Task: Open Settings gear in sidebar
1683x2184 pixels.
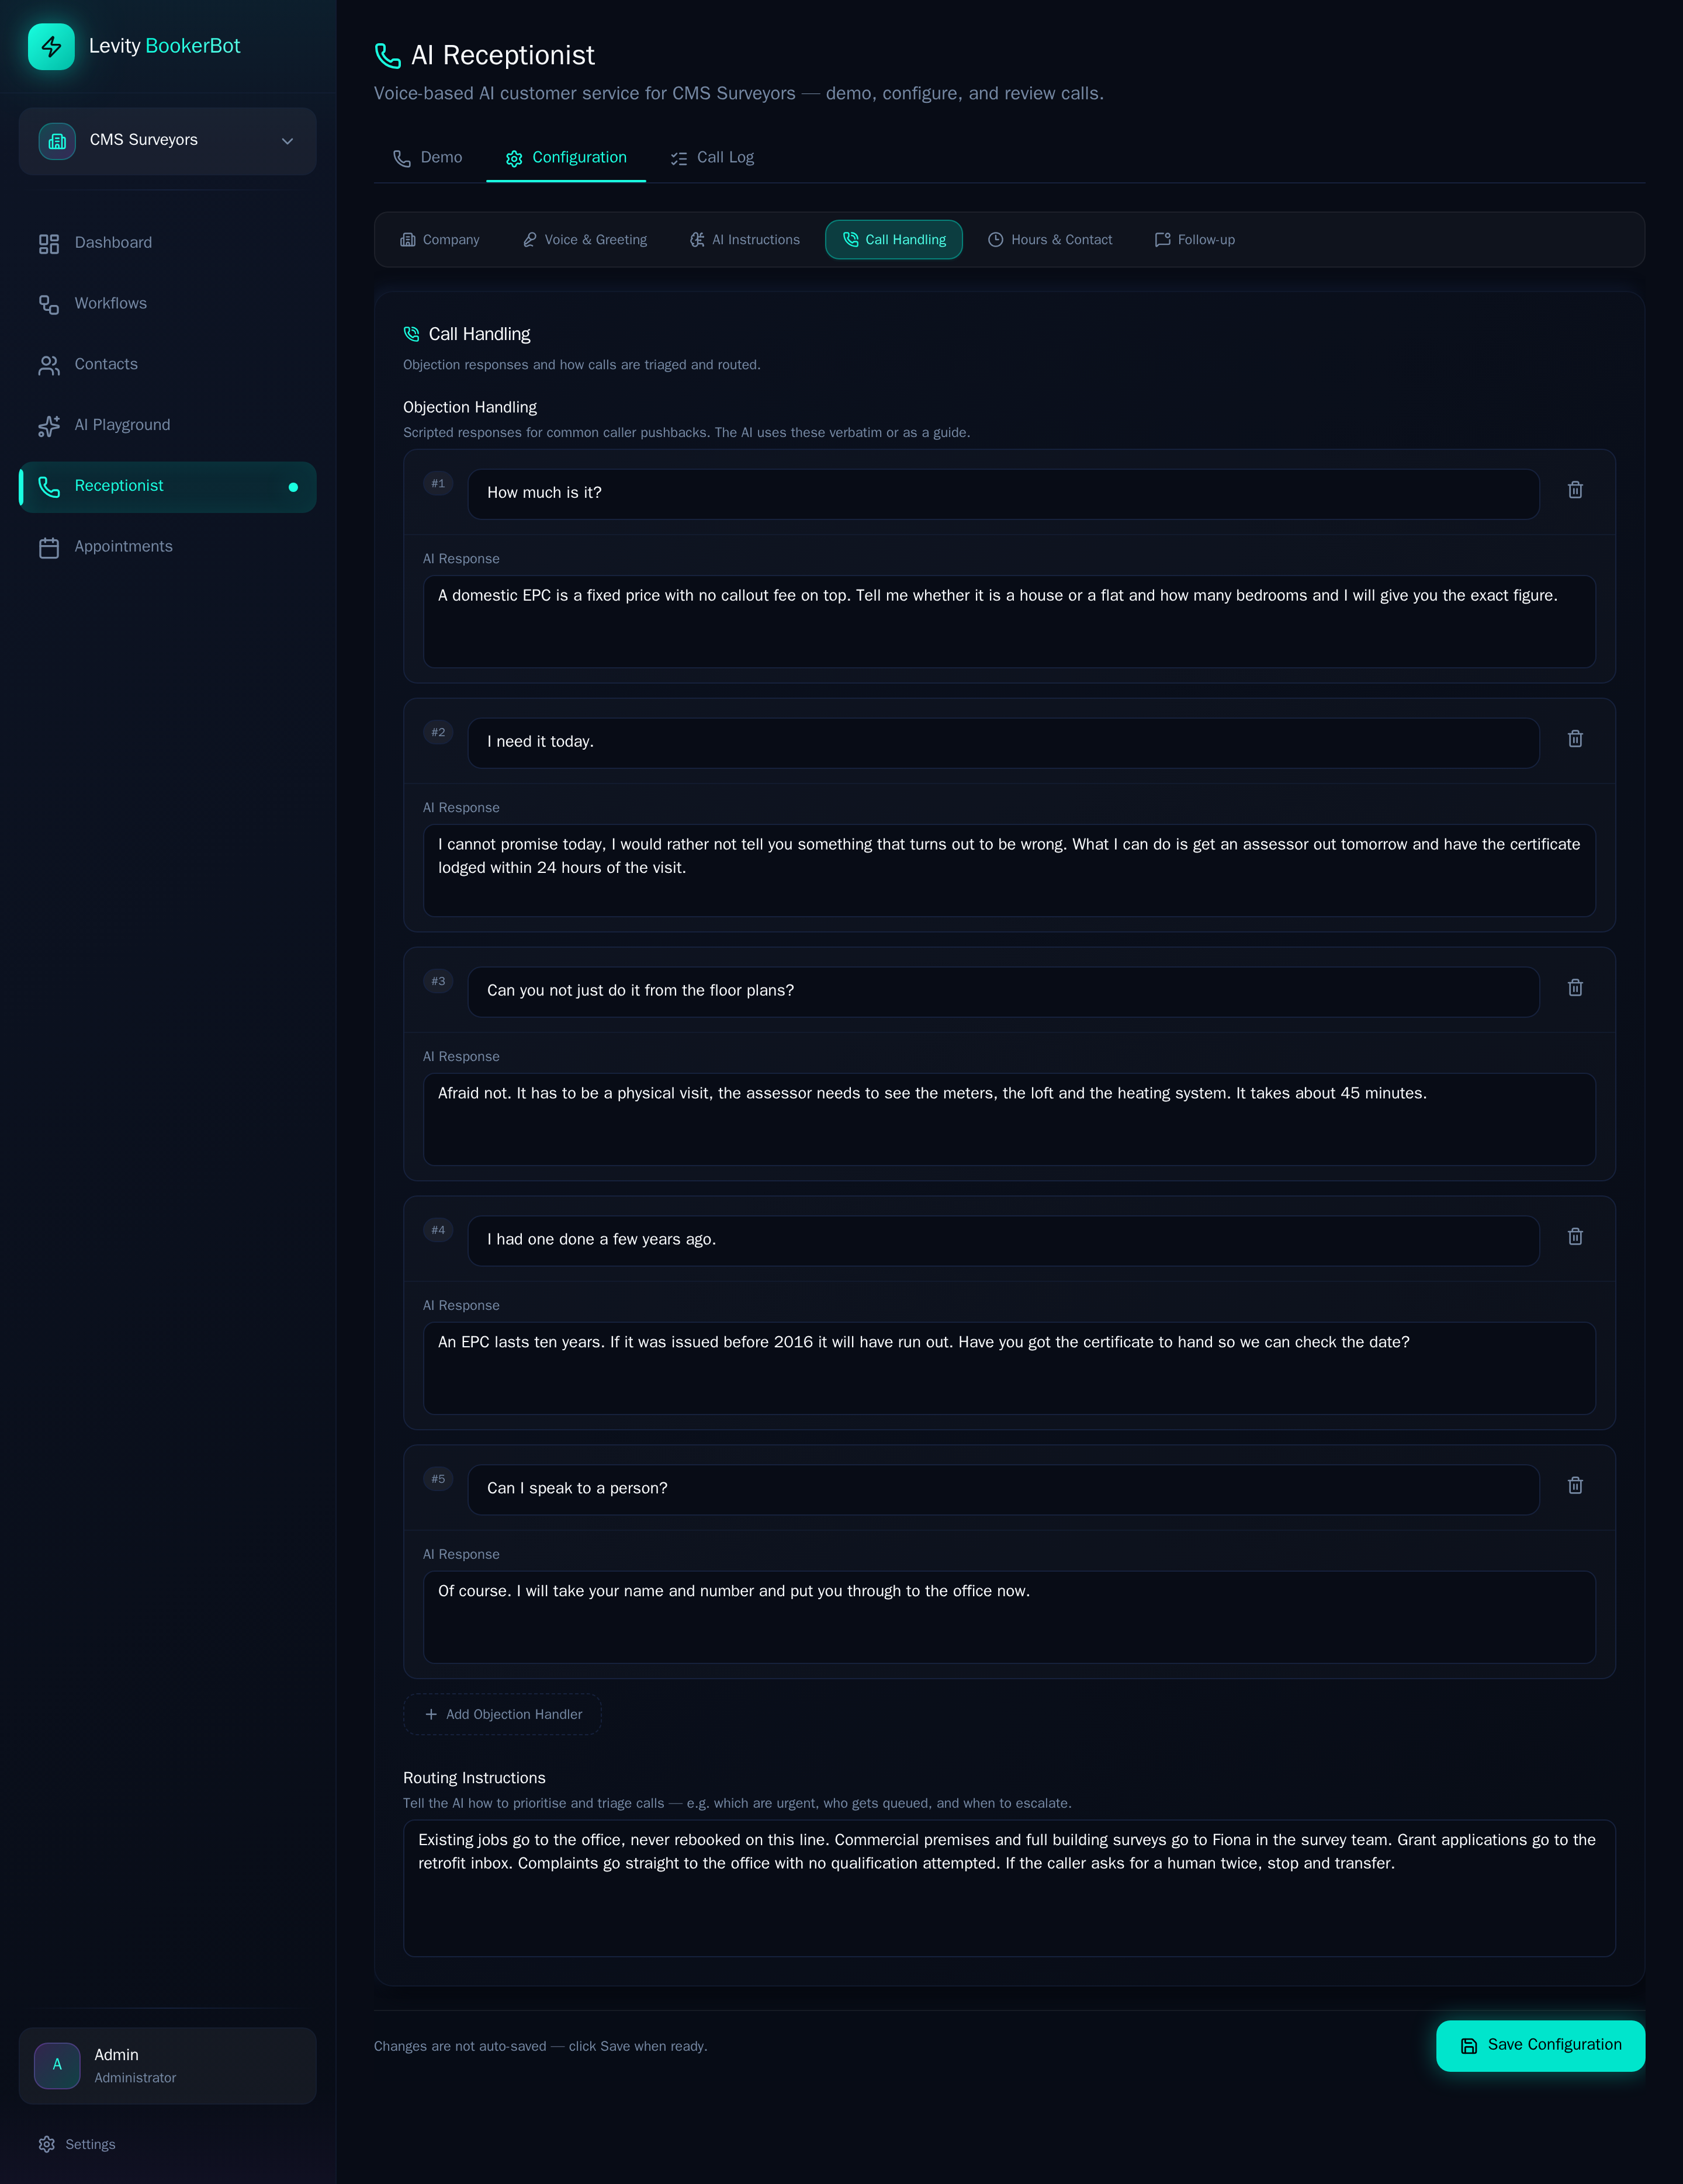Action: tap(47, 2144)
